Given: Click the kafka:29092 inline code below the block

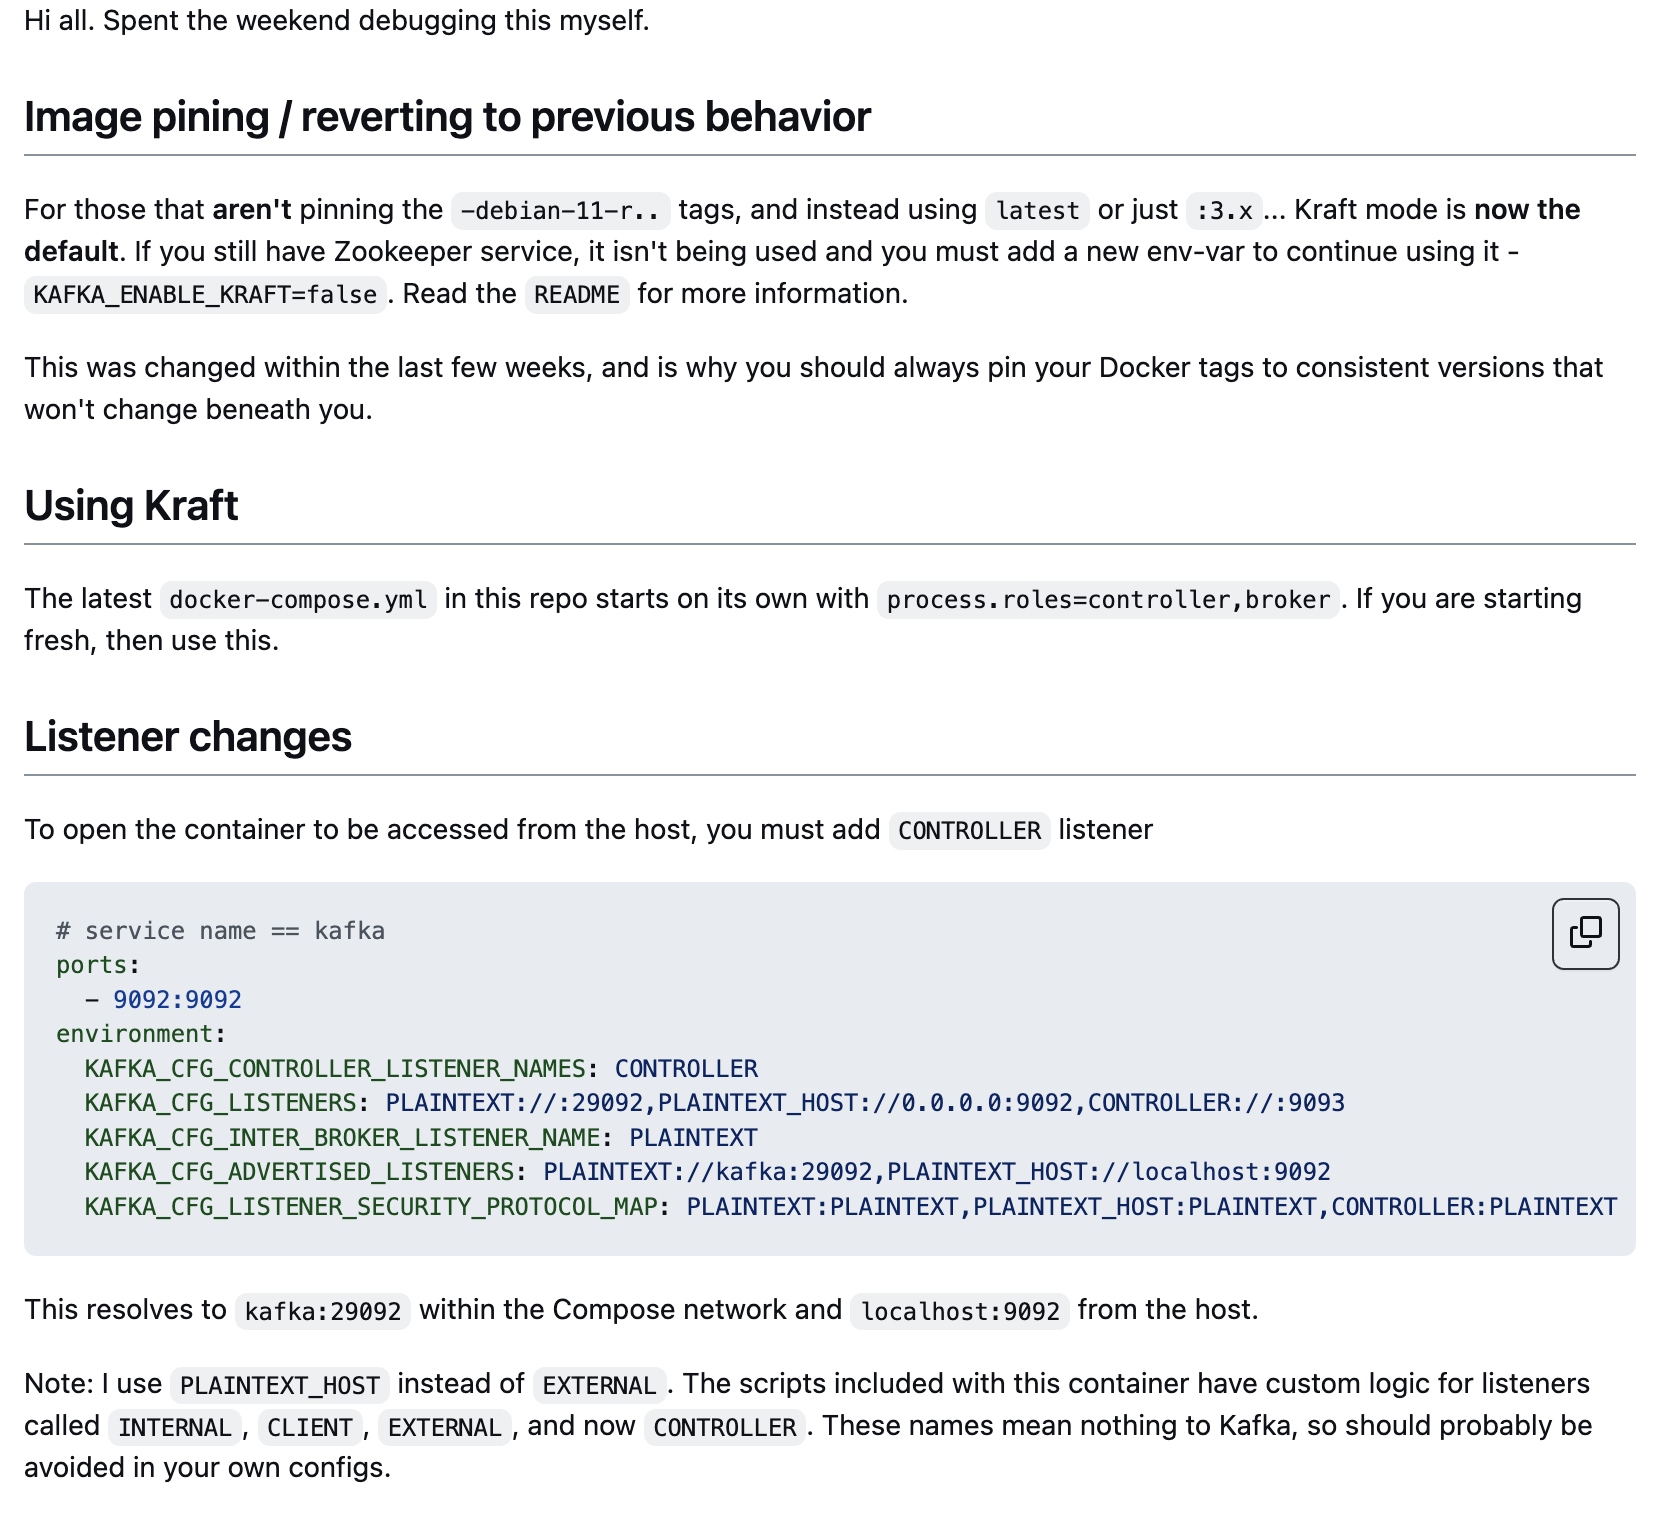Looking at the screenshot, I should tap(322, 1311).
